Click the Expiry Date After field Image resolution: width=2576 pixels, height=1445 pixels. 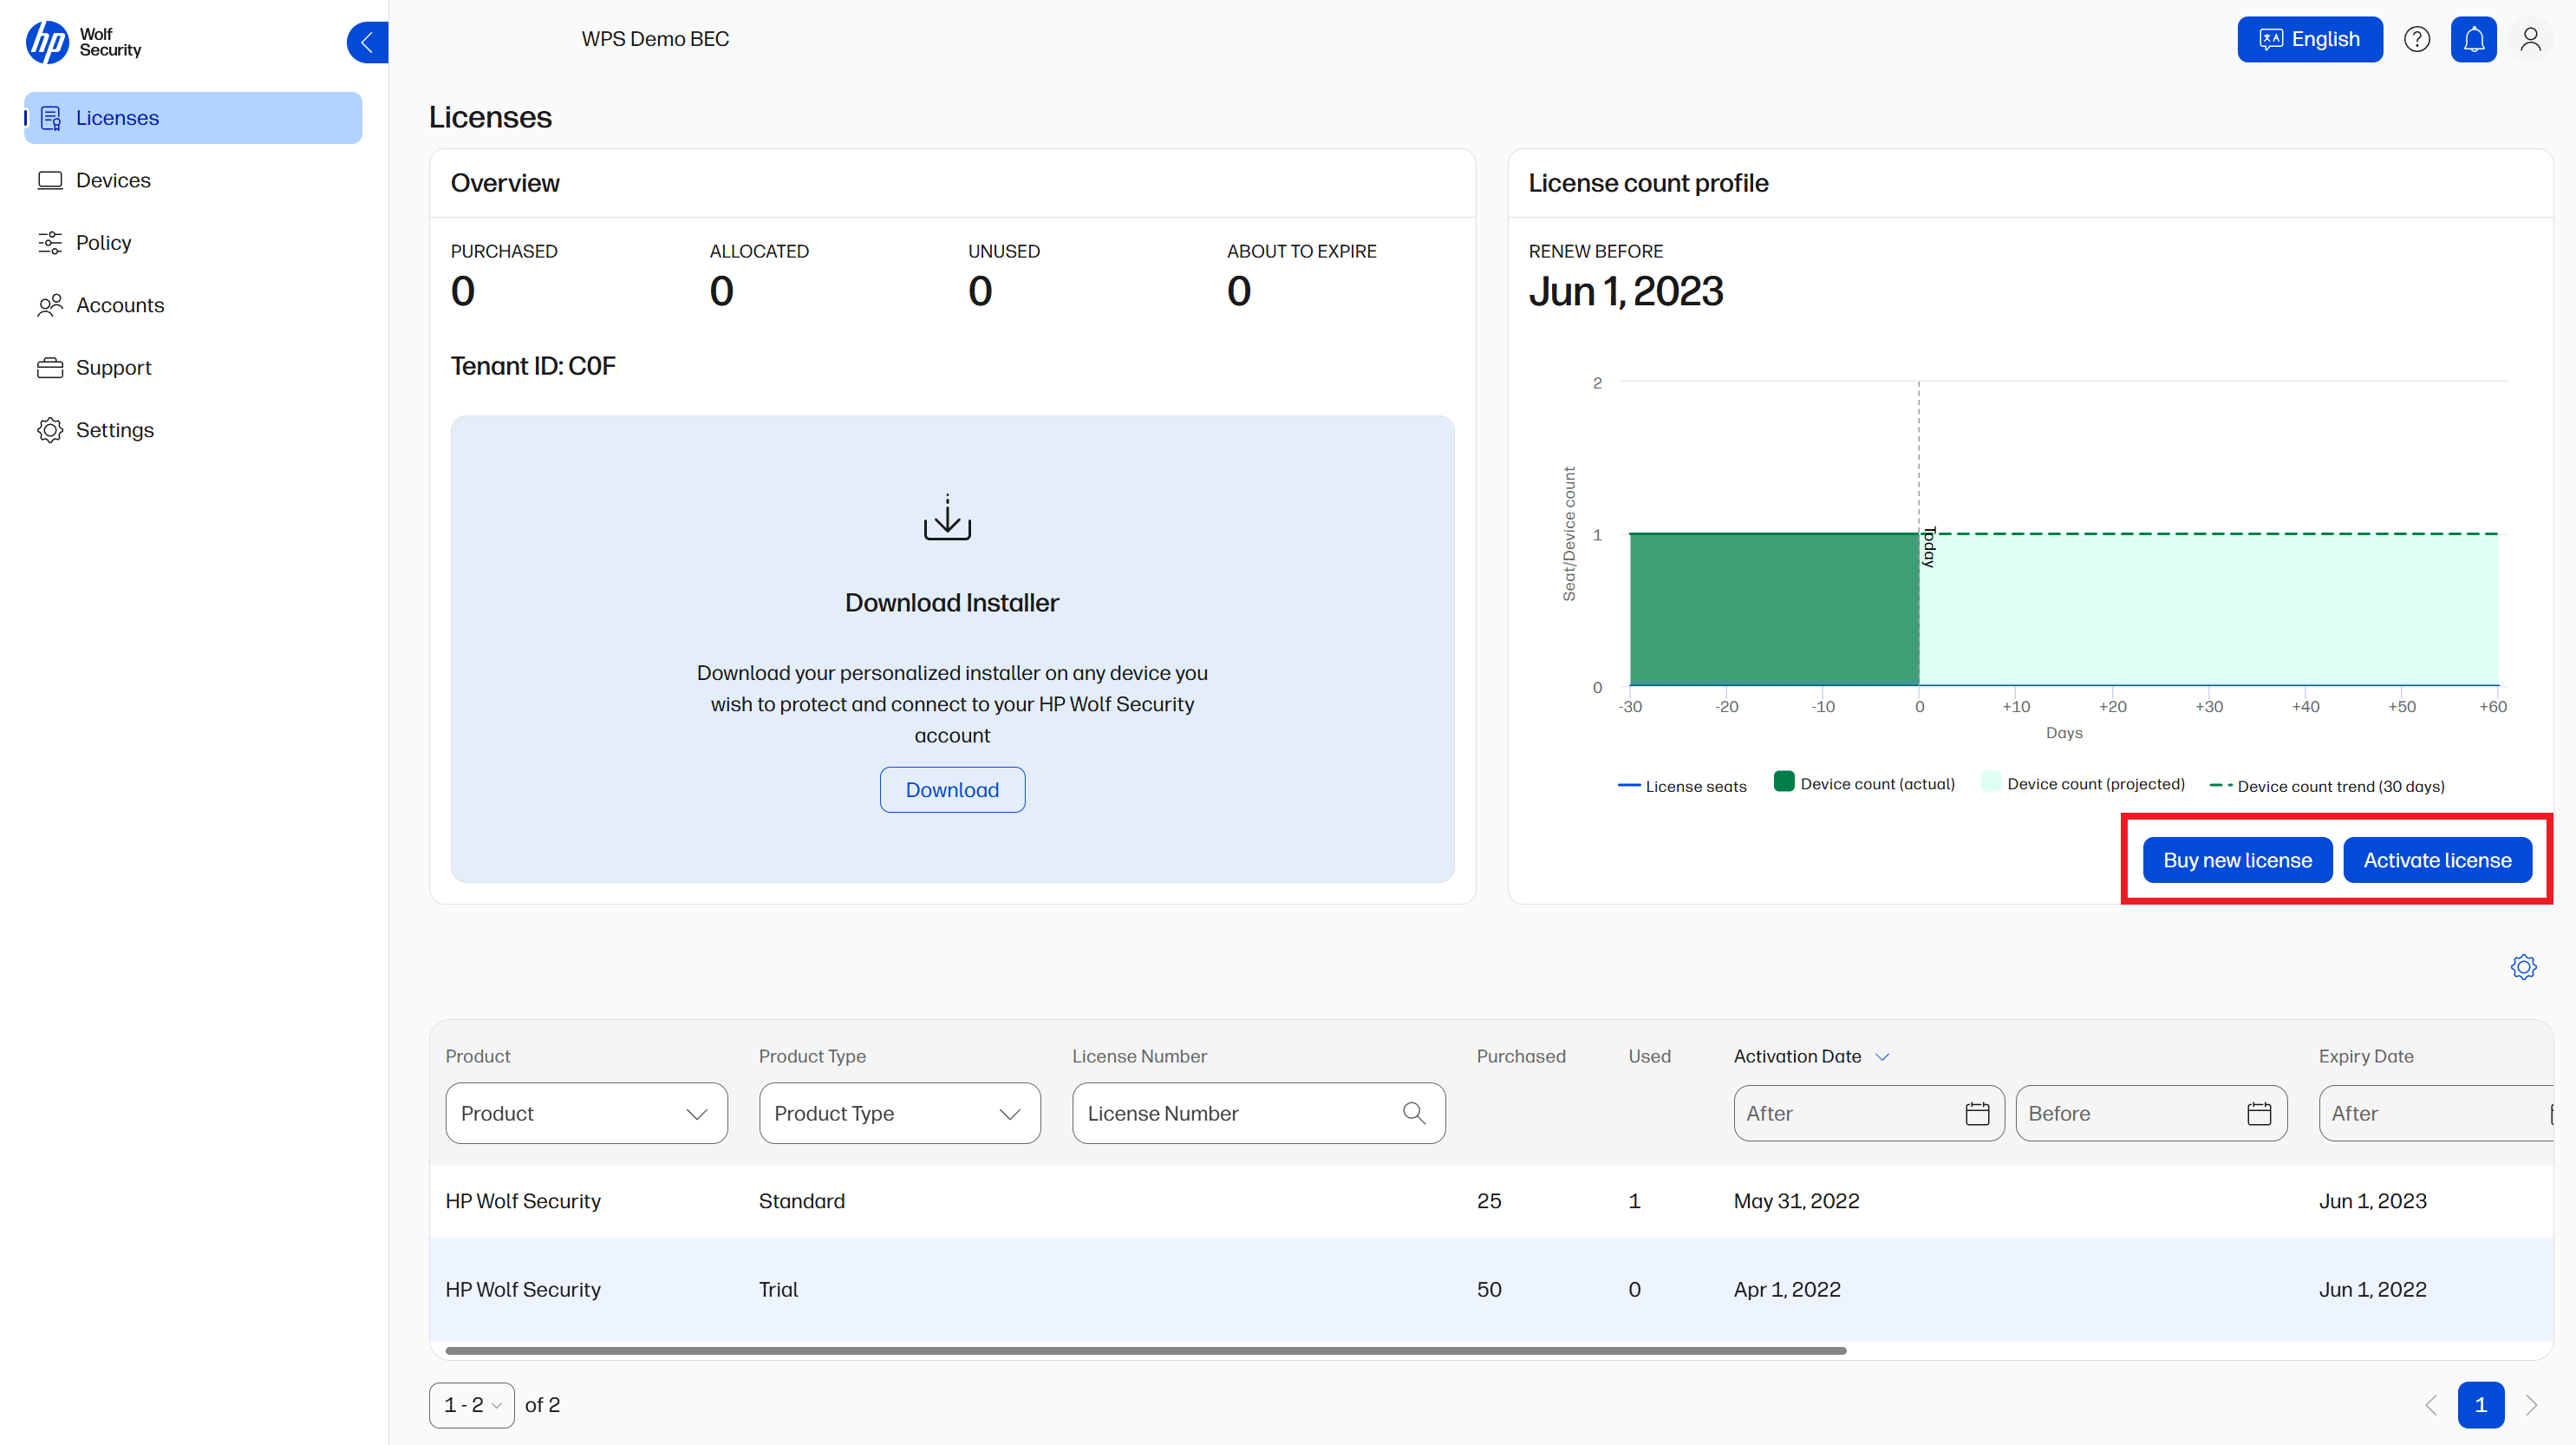2437,1113
